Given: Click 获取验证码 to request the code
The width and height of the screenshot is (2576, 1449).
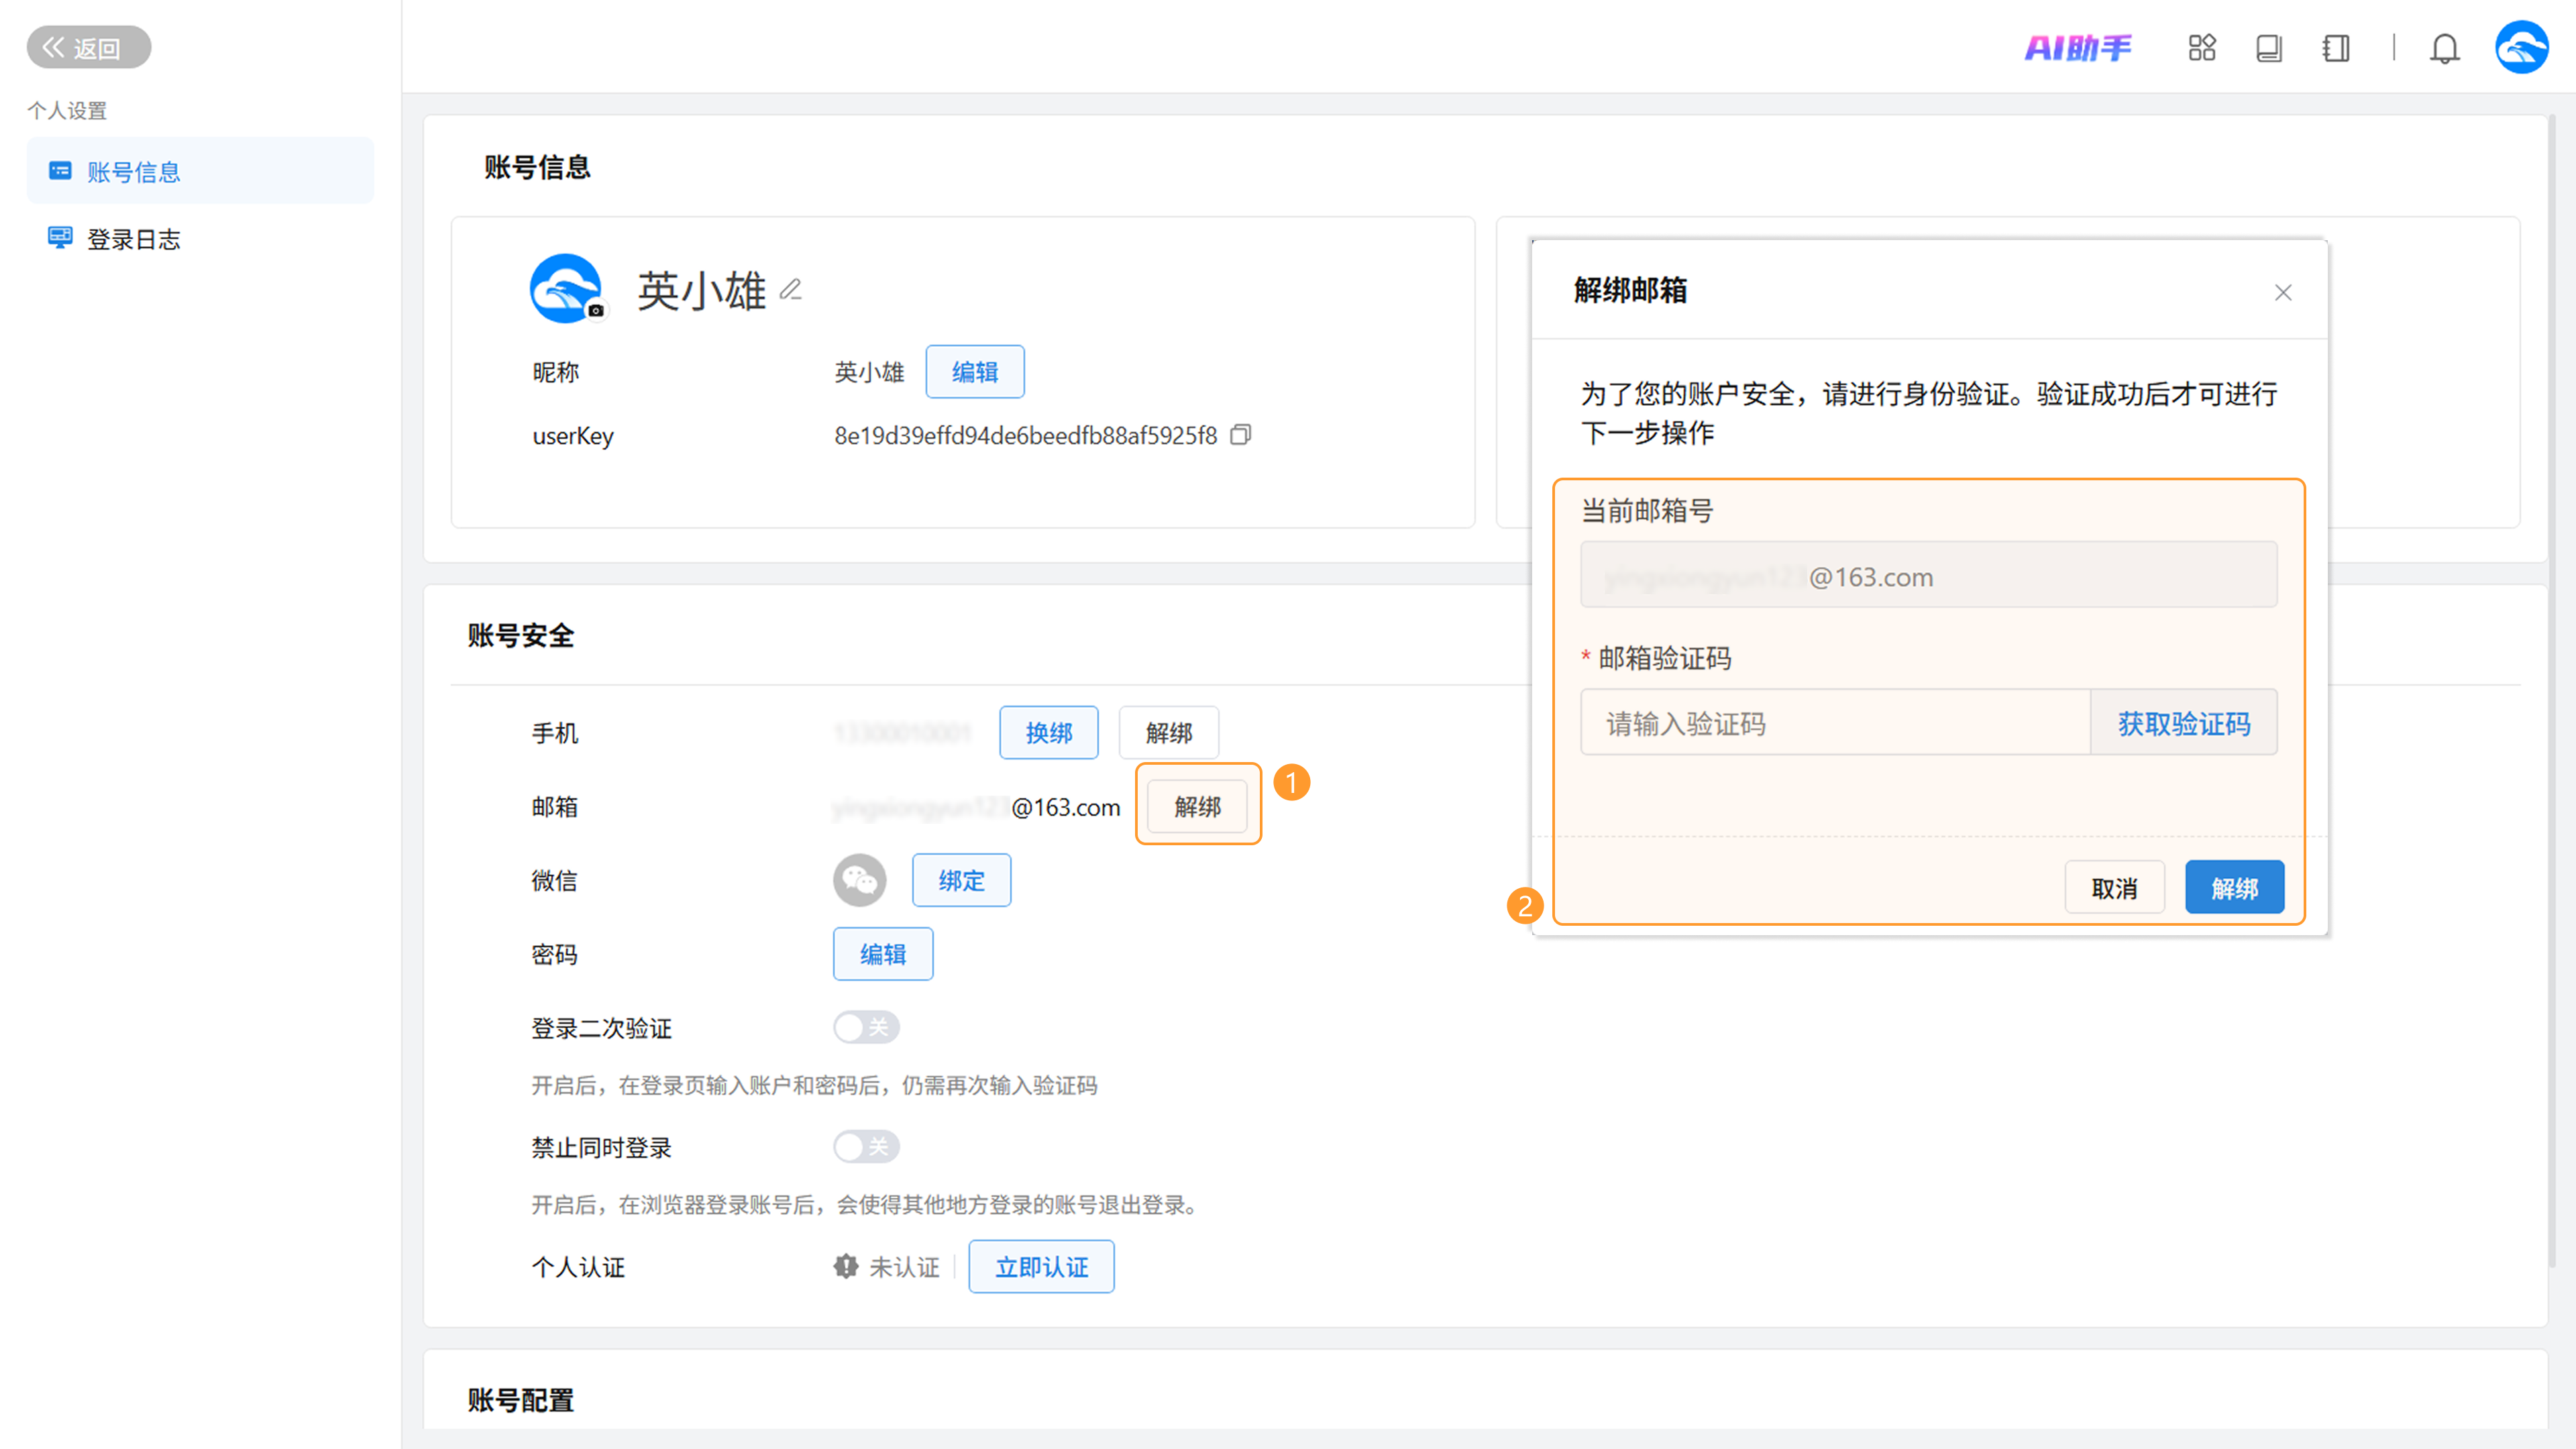Looking at the screenshot, I should (2183, 723).
